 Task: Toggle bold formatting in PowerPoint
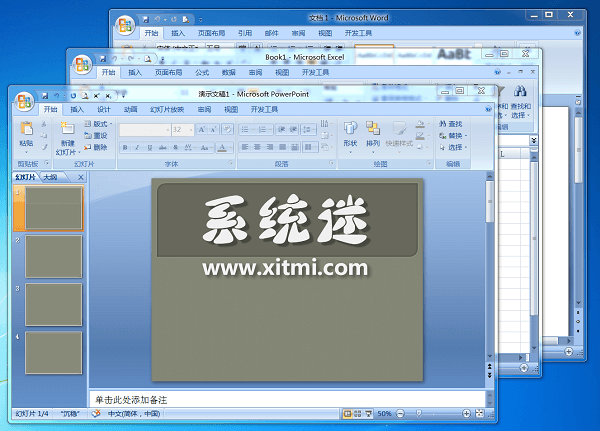(125, 147)
